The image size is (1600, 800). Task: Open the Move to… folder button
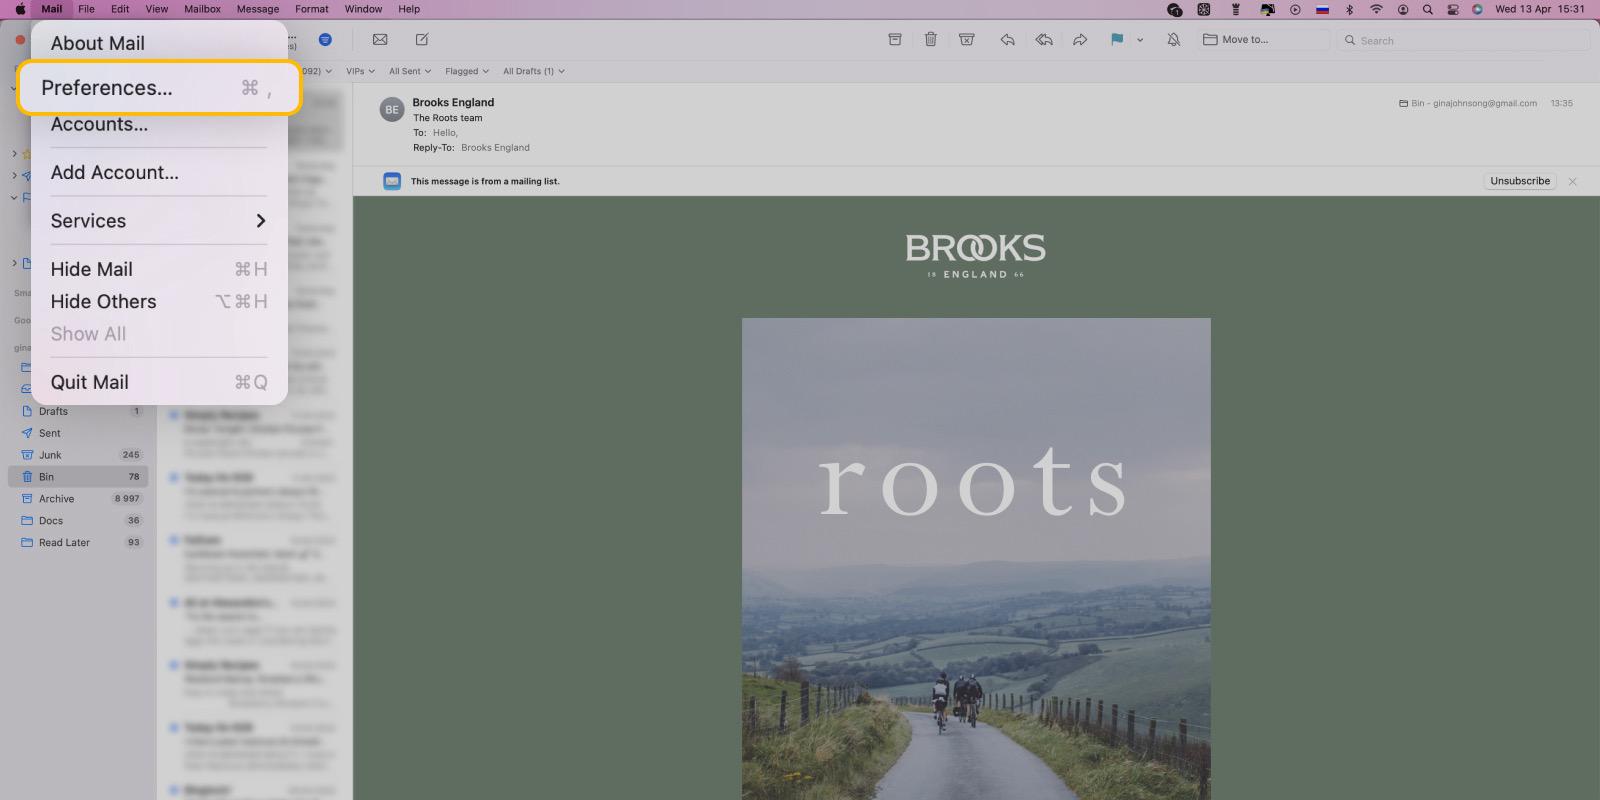click(1236, 40)
